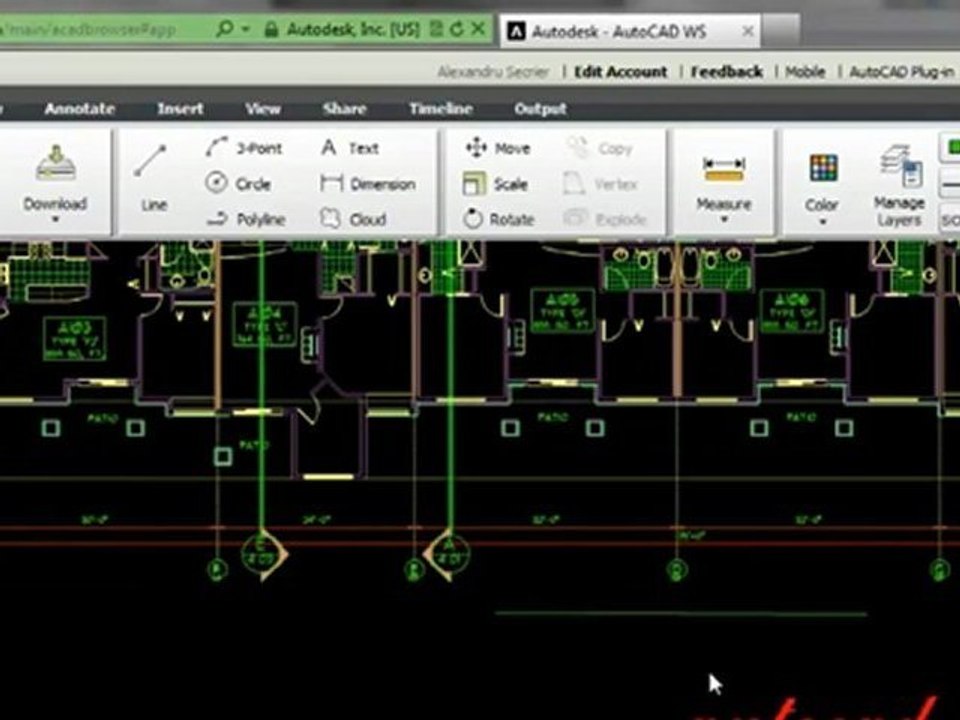Open the Insert ribbon tab
This screenshot has width=960, height=720.
pos(180,109)
